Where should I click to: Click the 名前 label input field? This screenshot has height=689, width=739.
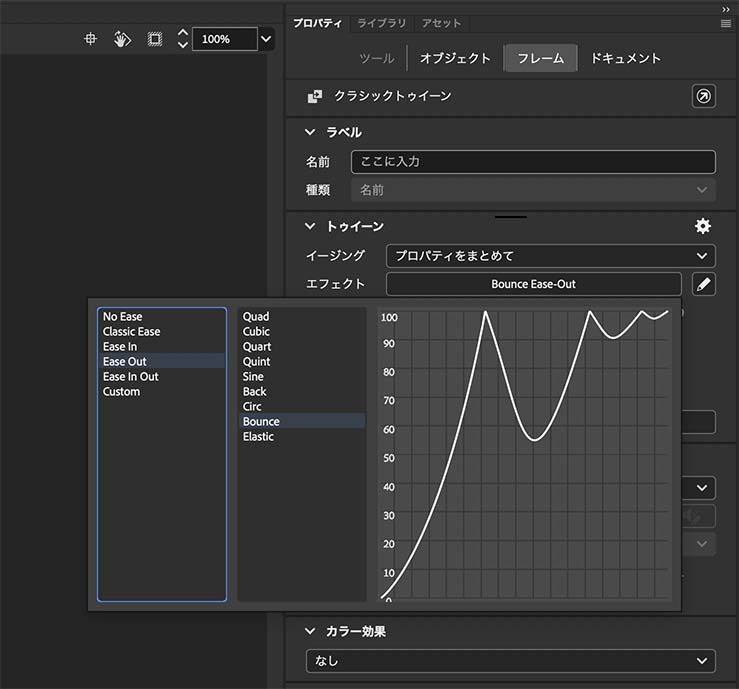pyautogui.click(x=533, y=162)
